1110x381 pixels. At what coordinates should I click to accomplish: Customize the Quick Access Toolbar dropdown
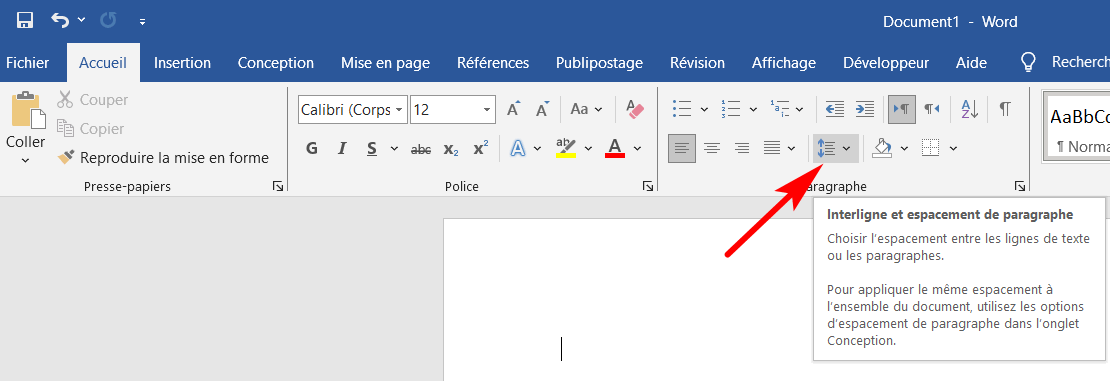[x=142, y=22]
